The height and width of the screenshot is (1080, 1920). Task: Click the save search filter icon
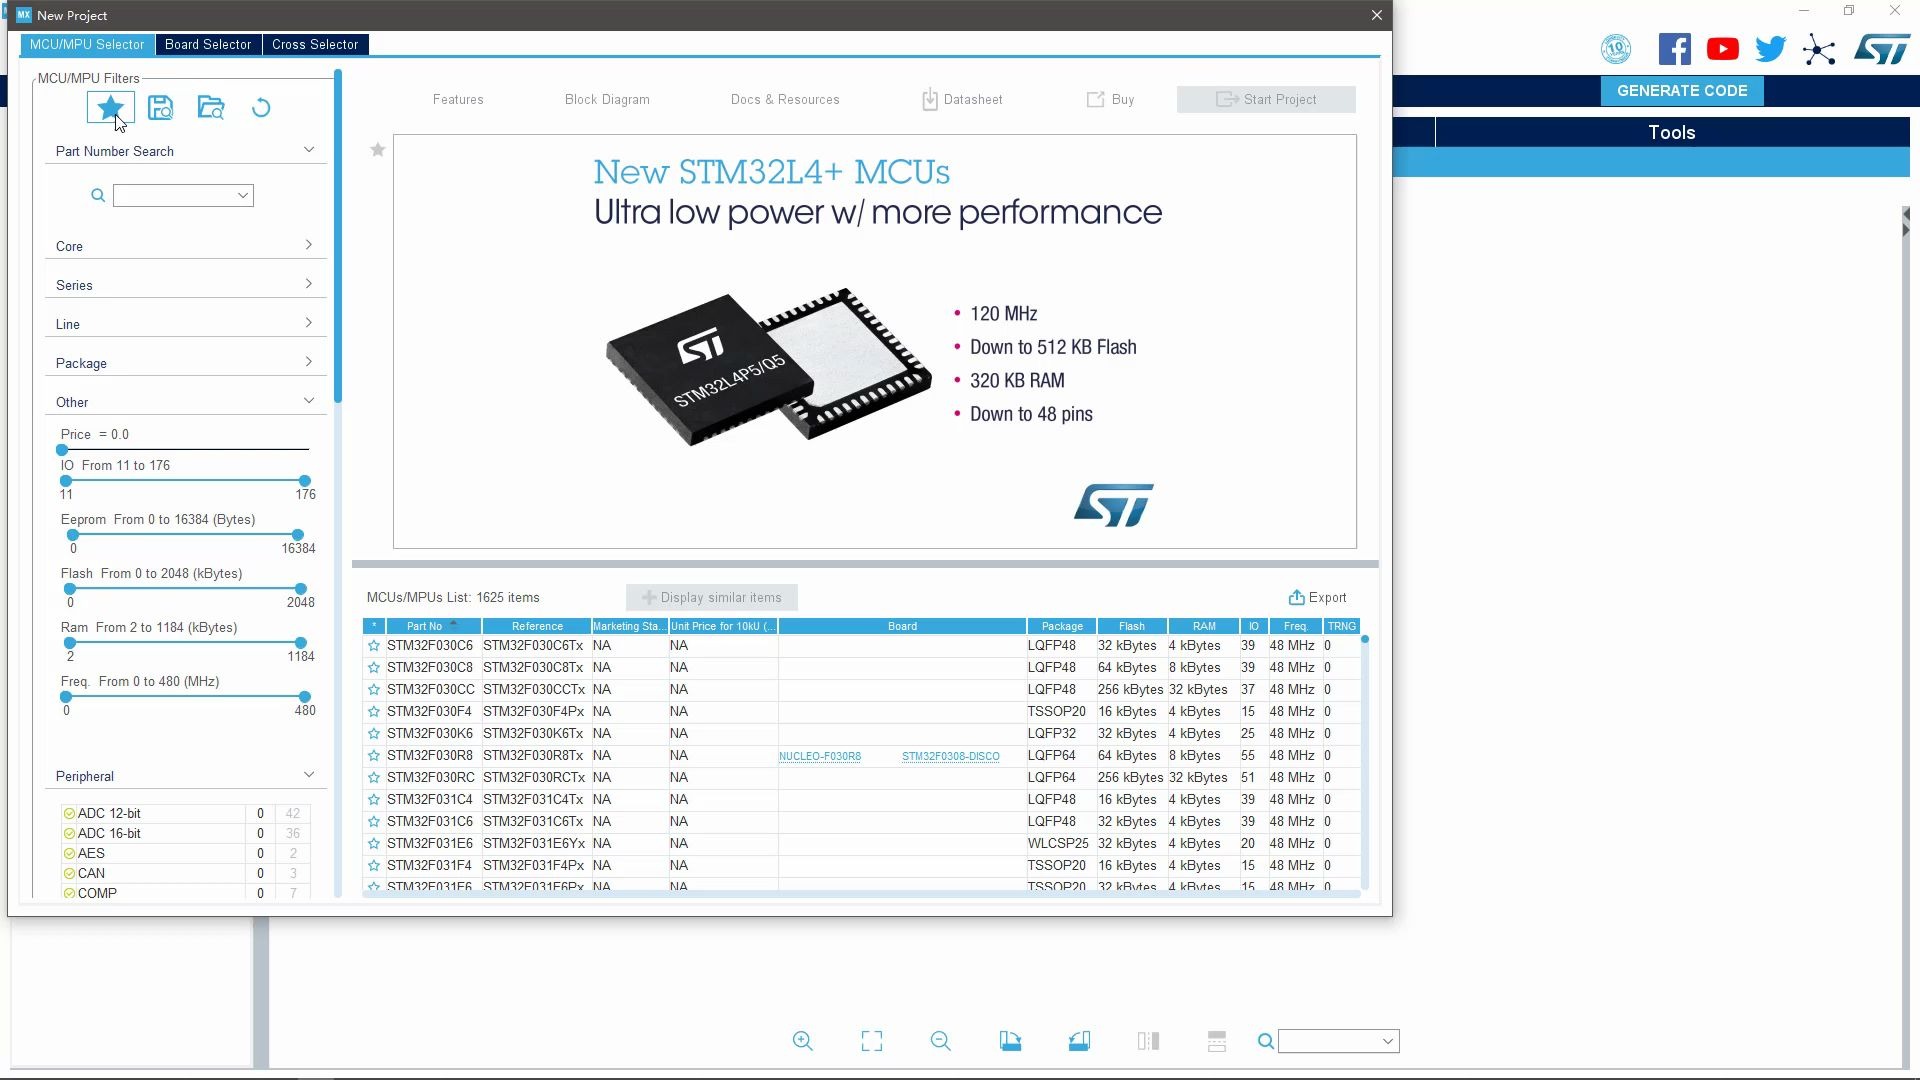(160, 107)
